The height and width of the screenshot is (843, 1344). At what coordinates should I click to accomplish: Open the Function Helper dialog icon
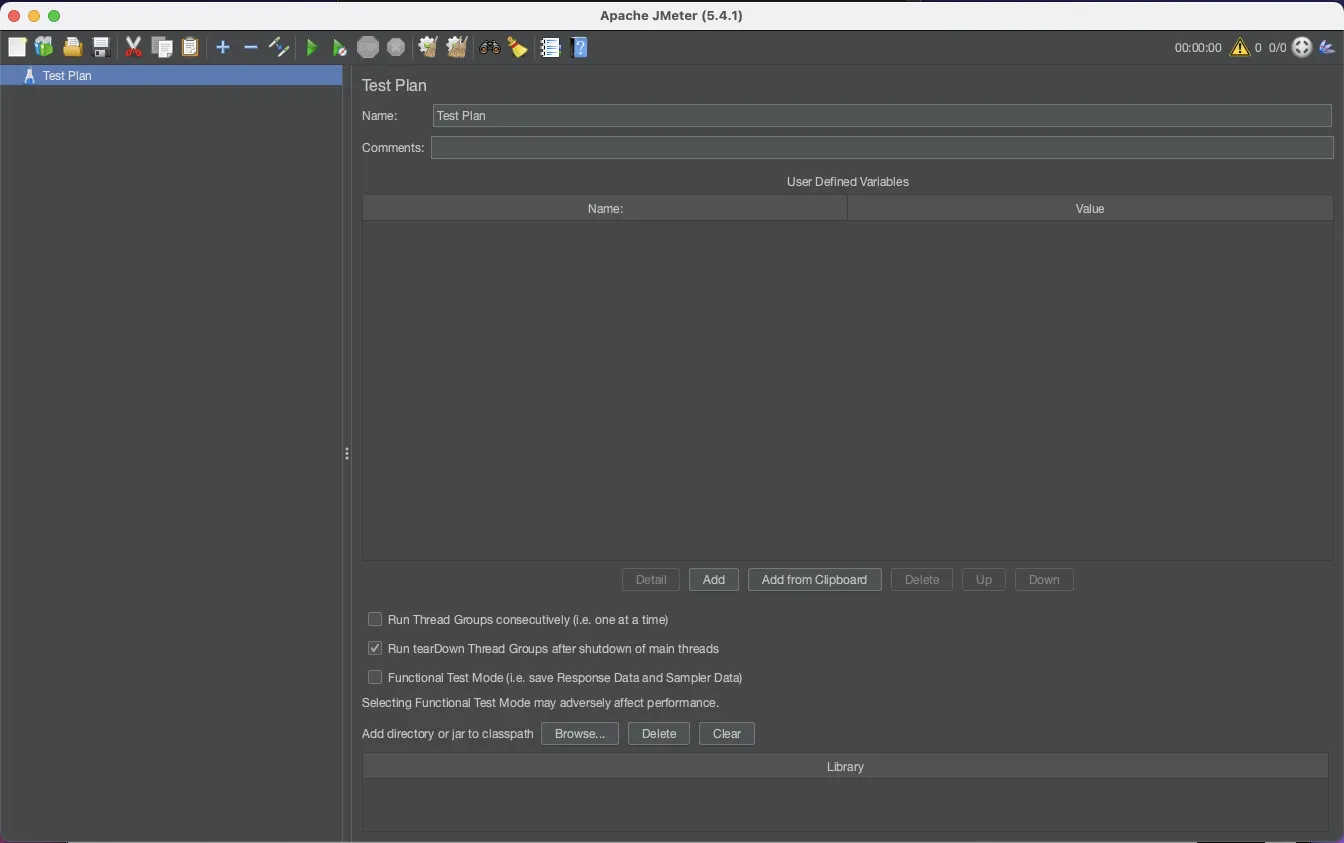tap(550, 47)
